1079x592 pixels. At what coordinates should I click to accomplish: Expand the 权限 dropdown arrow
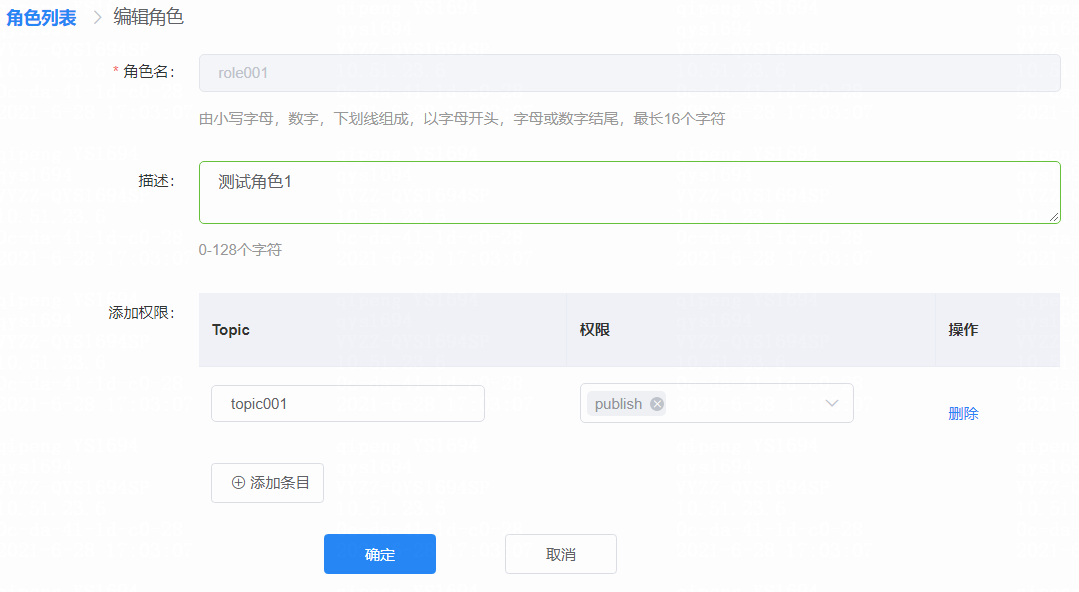(831, 403)
